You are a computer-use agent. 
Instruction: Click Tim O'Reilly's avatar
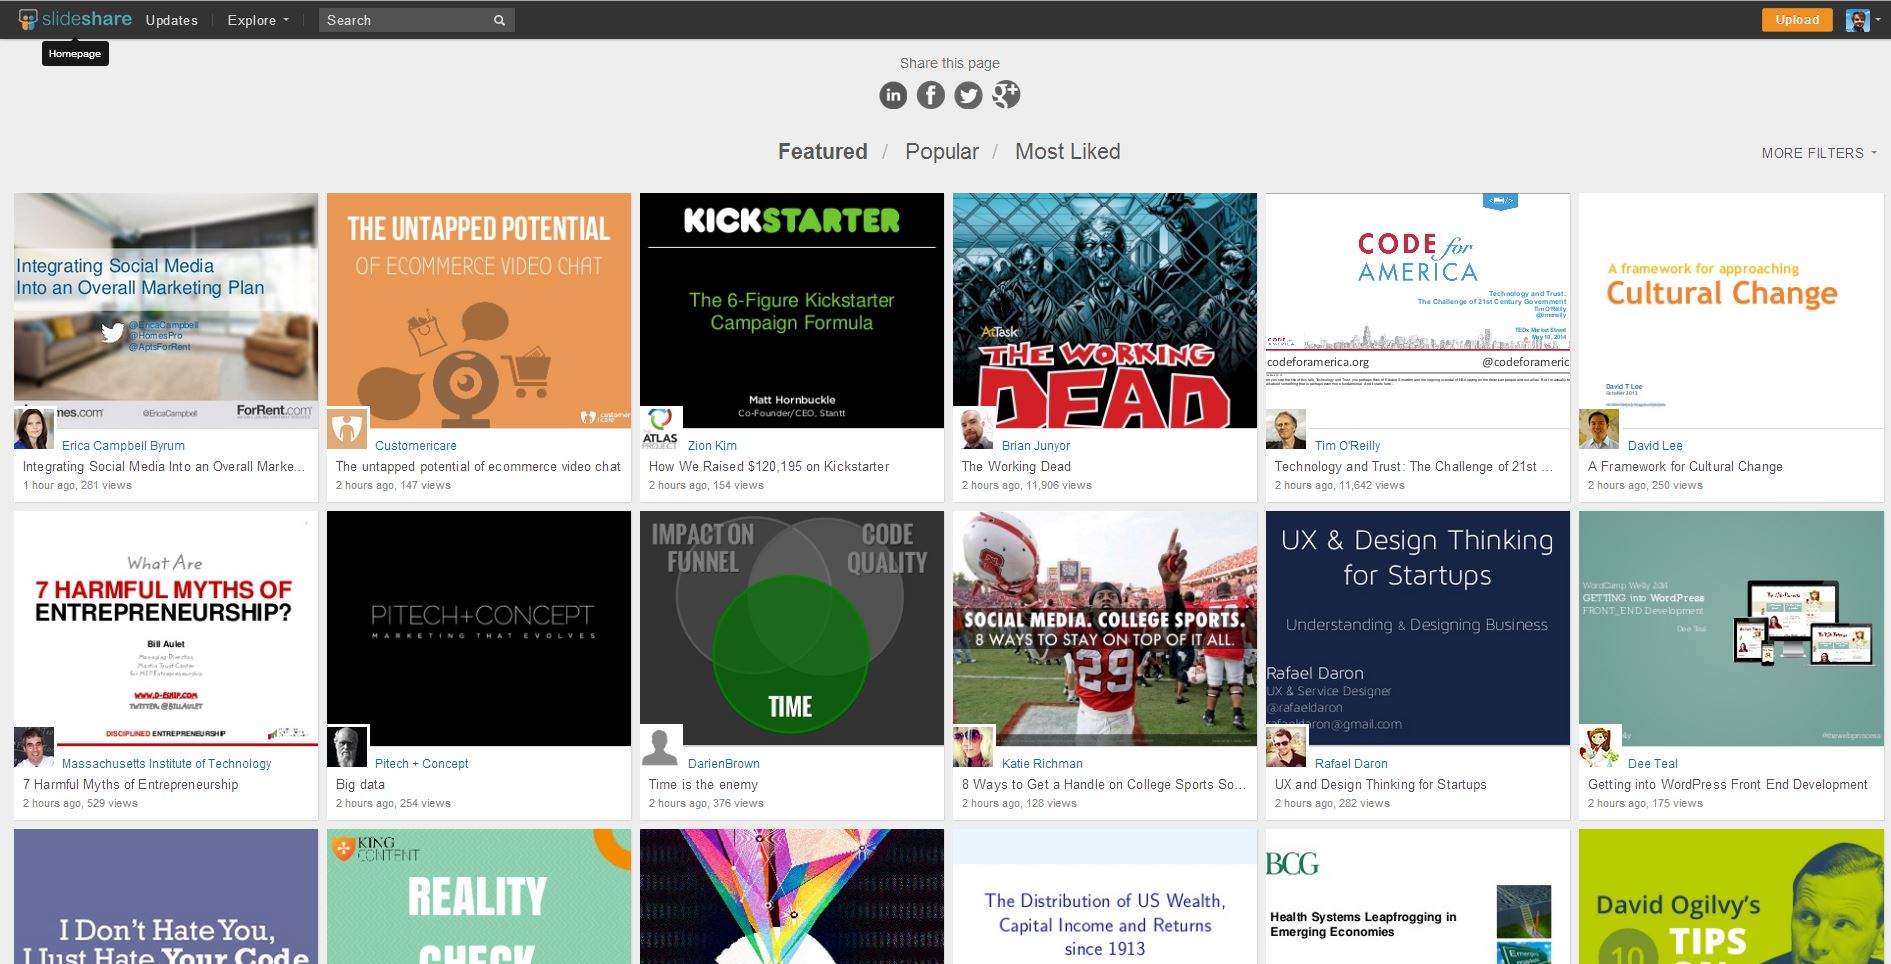coord(1287,429)
